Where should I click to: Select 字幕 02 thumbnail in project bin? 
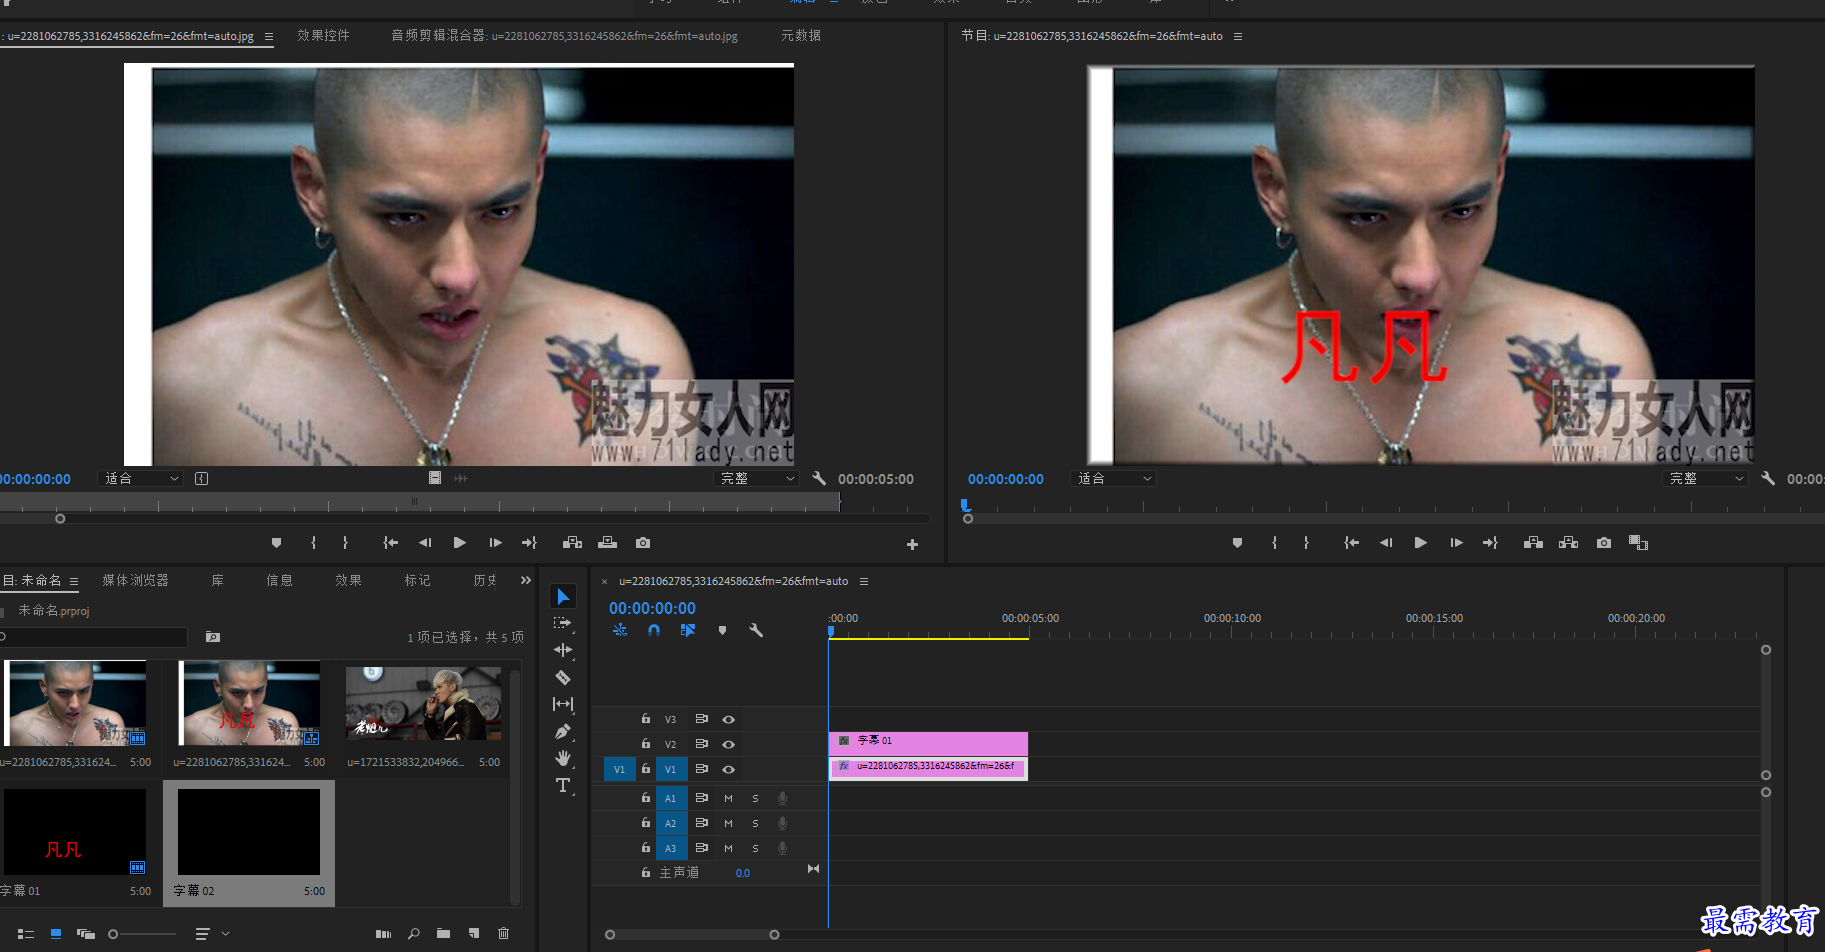coord(249,832)
